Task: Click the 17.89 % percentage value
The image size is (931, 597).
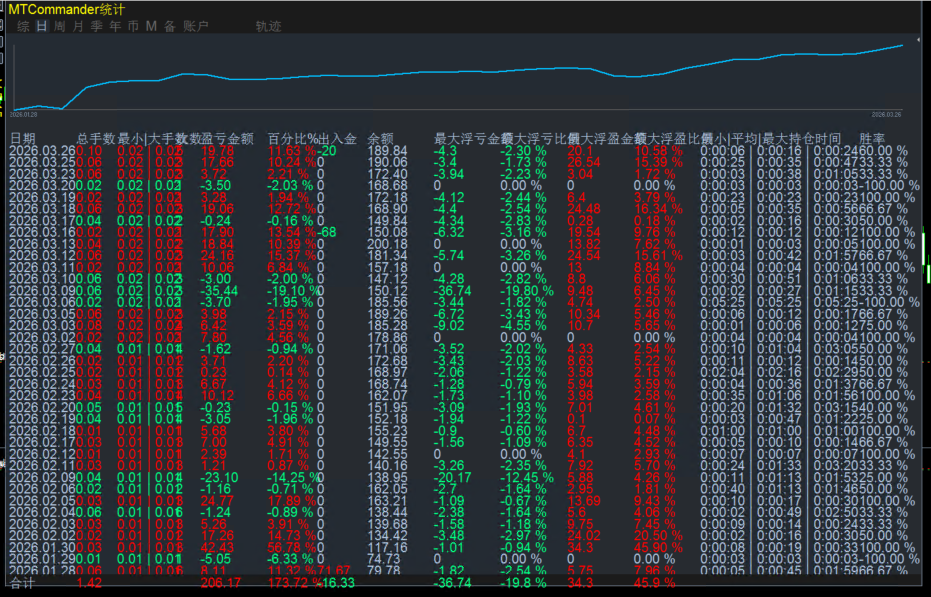Action: click(x=292, y=501)
